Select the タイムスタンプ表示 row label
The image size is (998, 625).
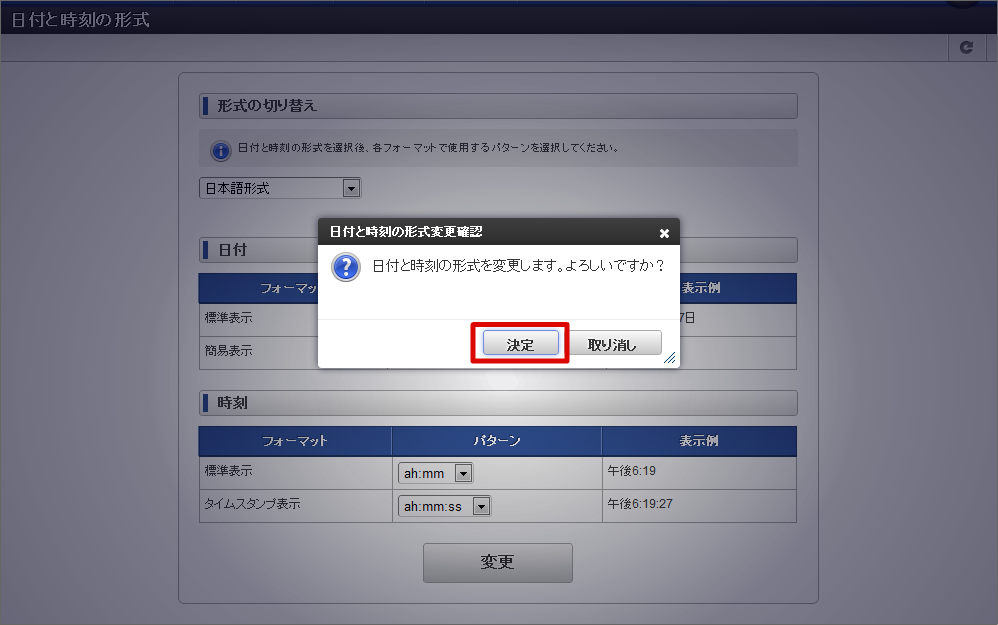point(252,504)
